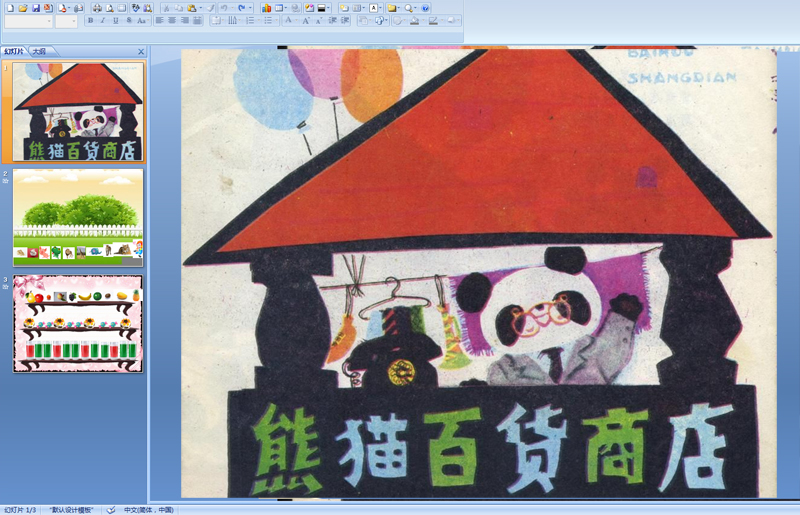This screenshot has height=515, width=800.
Task: Open the bullets dropdown arrow
Action: 277,20
